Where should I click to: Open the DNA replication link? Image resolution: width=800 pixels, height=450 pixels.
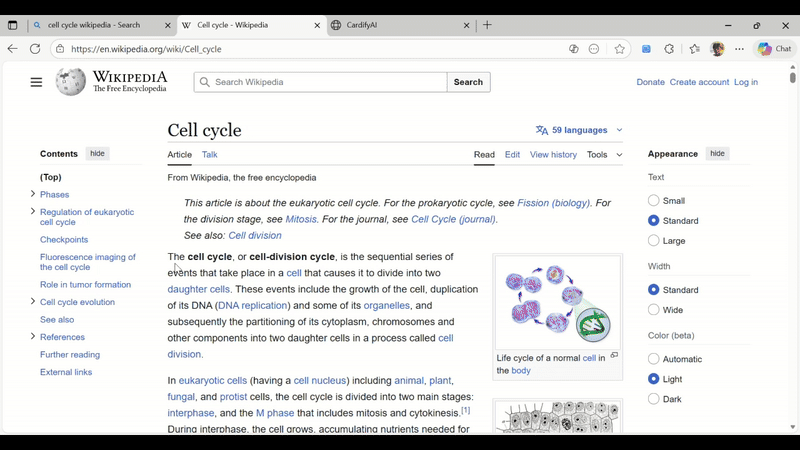click(253, 306)
